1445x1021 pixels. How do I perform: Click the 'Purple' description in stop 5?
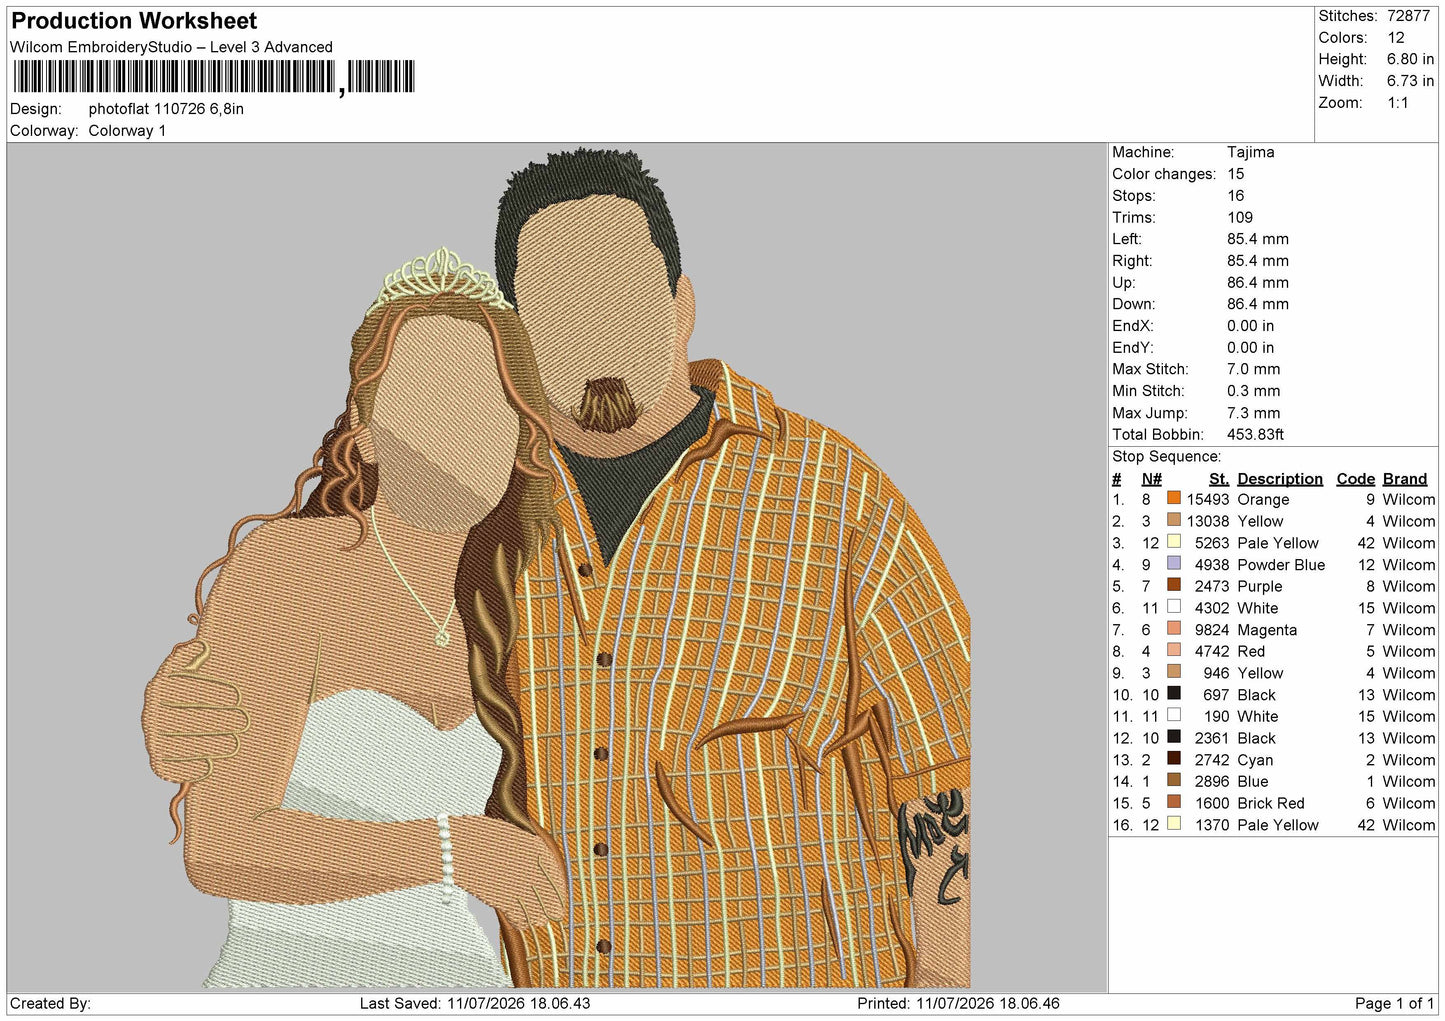point(1260,587)
